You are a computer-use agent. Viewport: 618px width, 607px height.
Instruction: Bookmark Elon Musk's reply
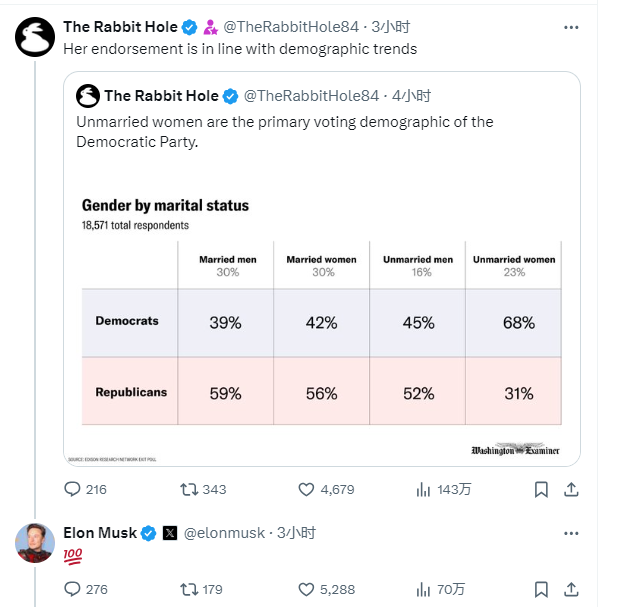[x=541, y=590]
